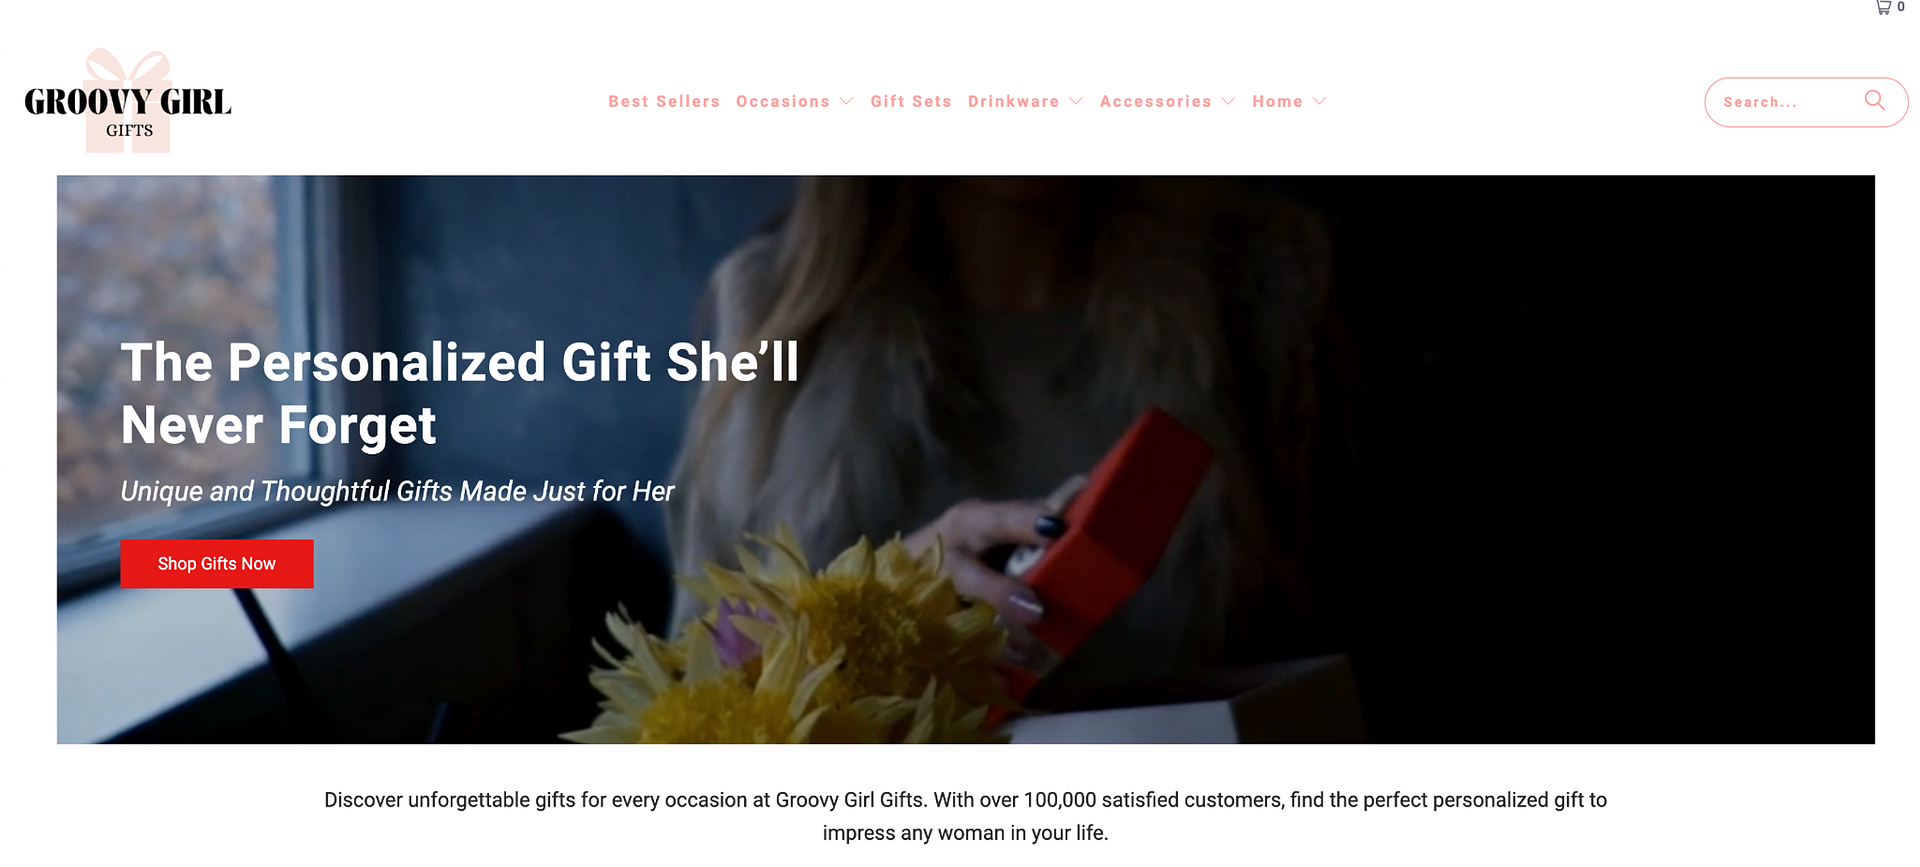This screenshot has width=1920, height=867.
Task: Select the Home menu label
Action: (x=1277, y=102)
